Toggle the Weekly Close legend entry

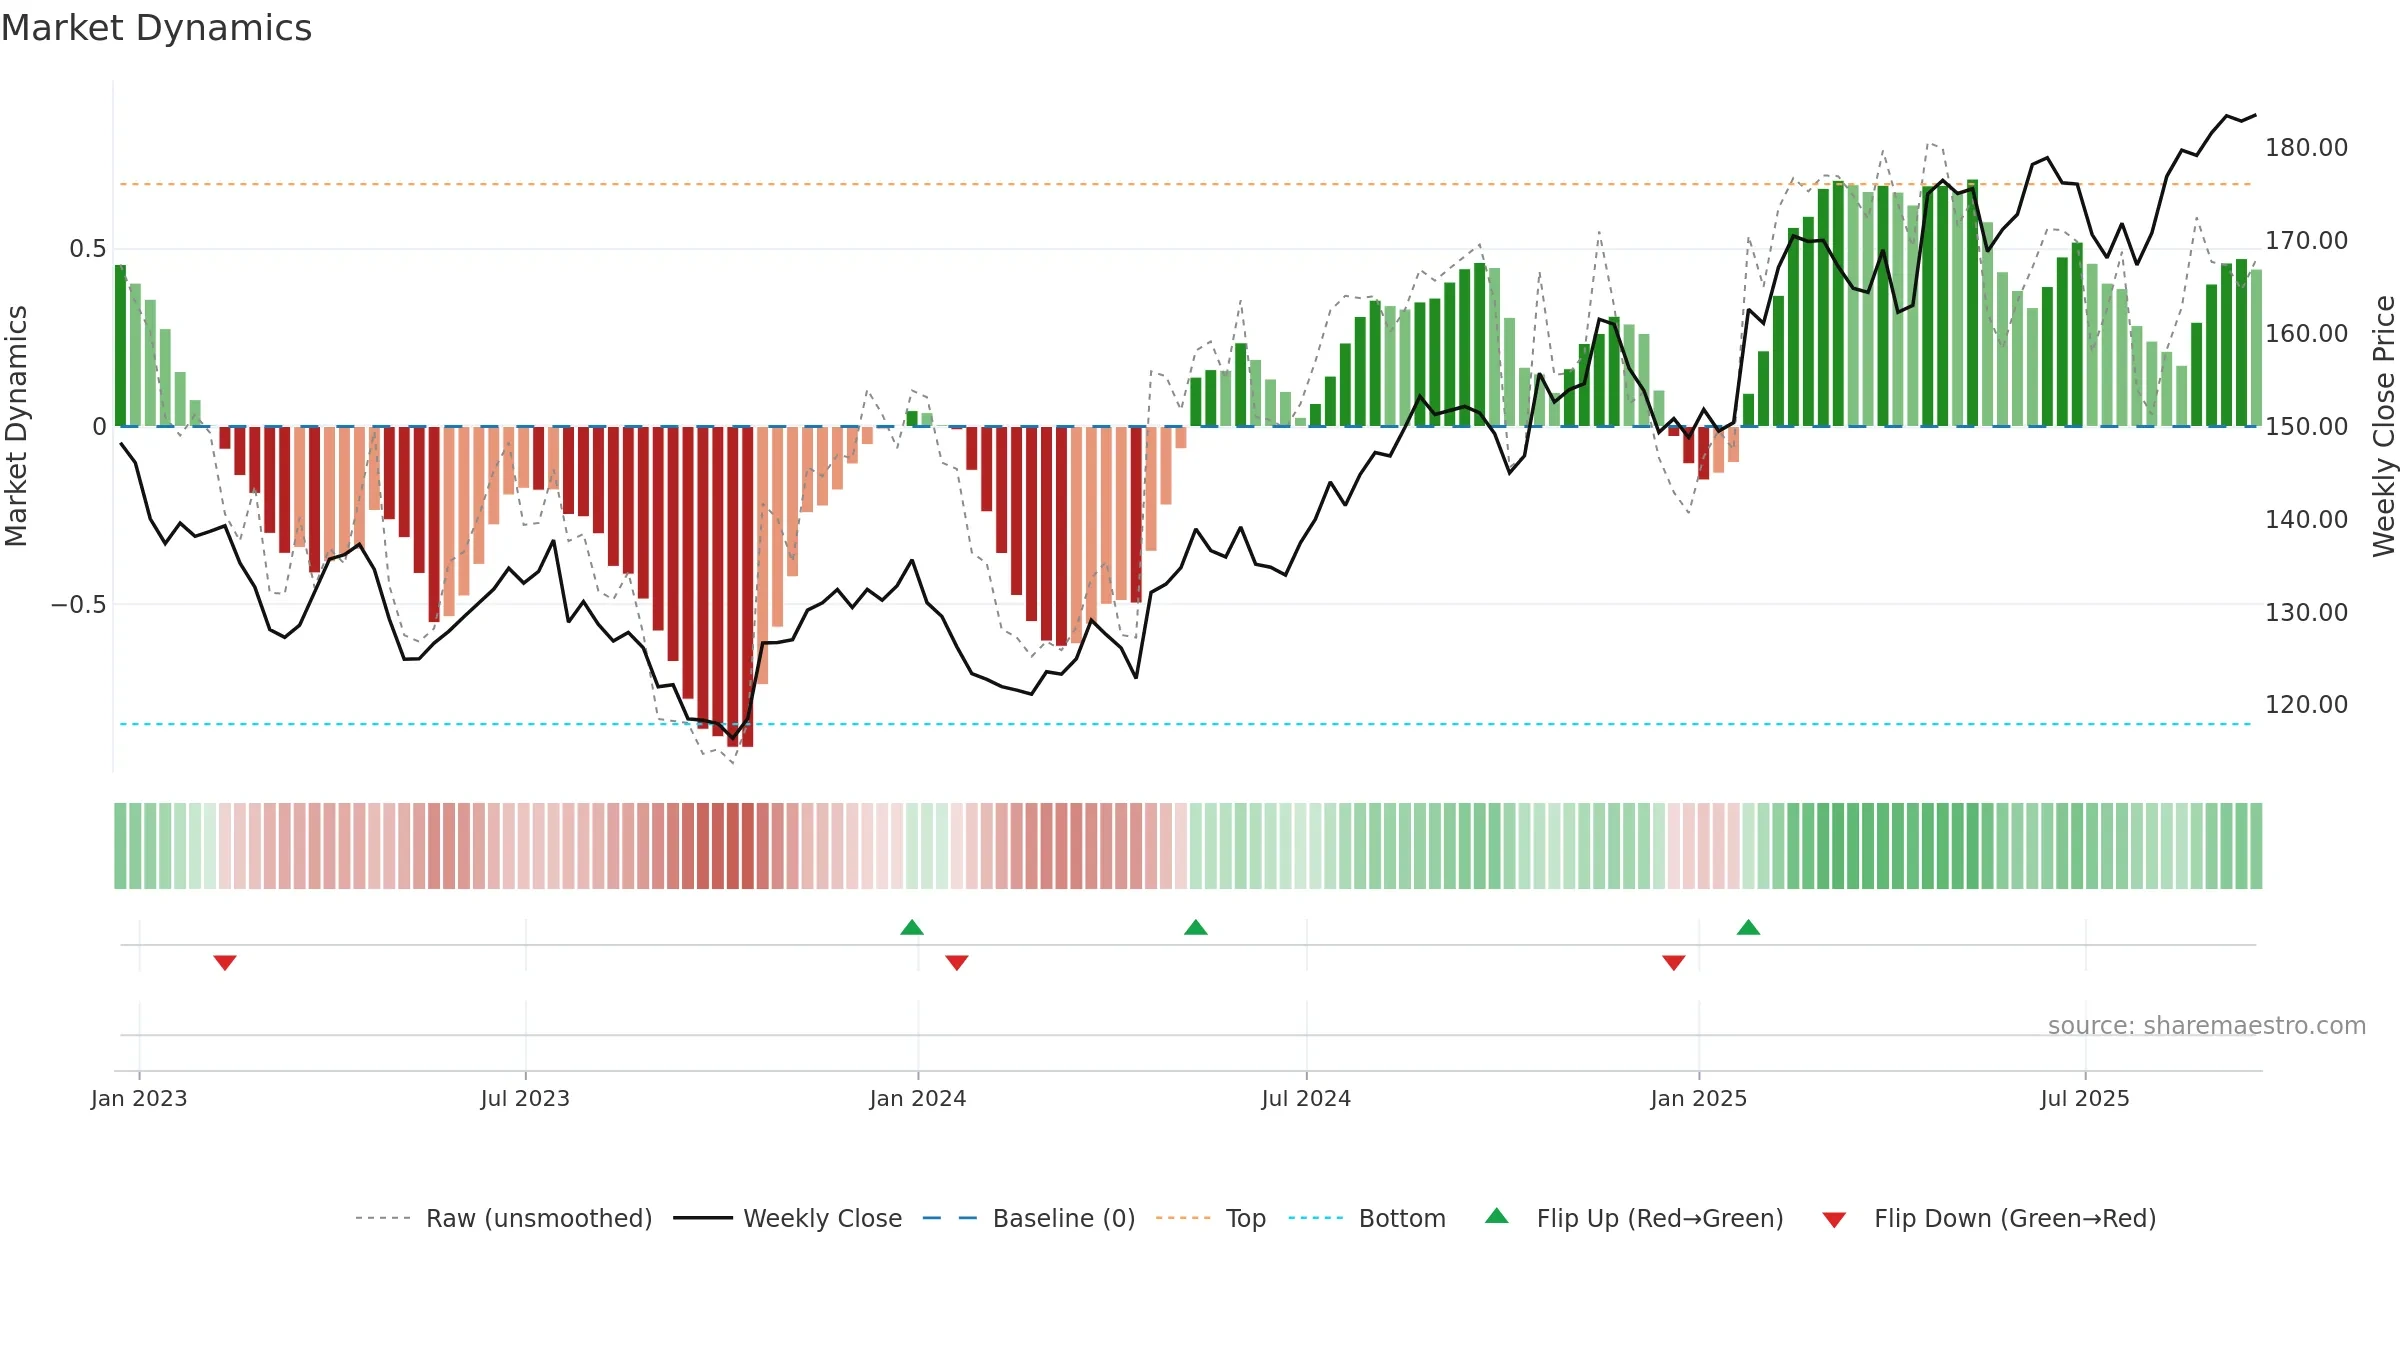click(788, 1218)
